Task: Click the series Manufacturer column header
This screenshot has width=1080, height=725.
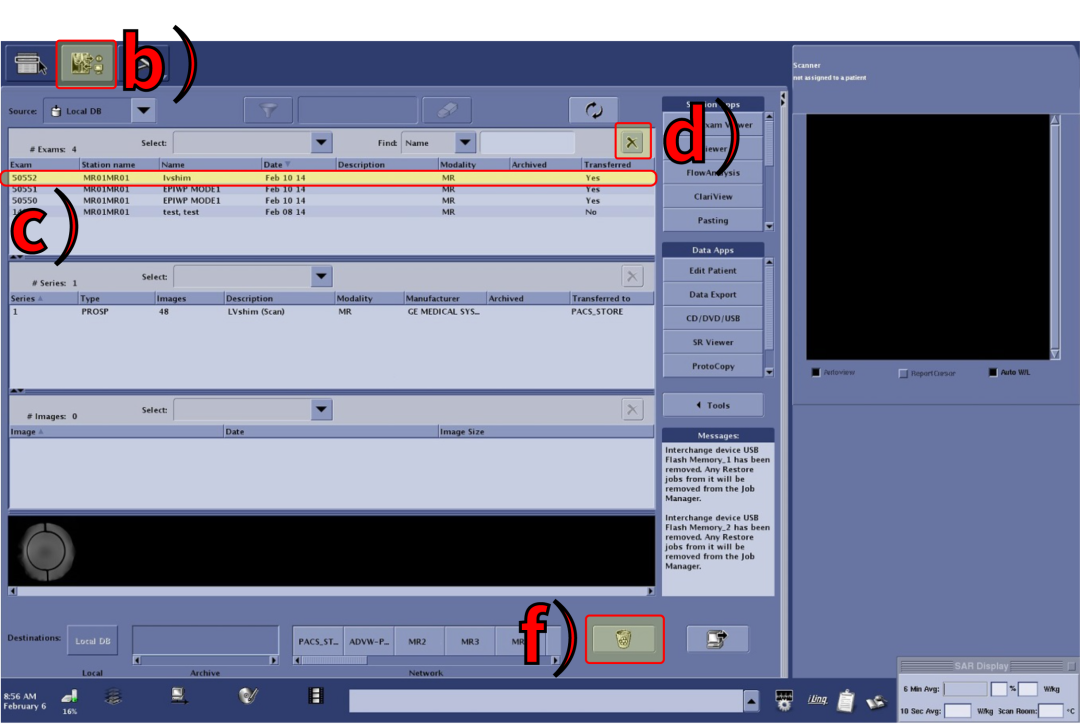Action: tap(444, 298)
